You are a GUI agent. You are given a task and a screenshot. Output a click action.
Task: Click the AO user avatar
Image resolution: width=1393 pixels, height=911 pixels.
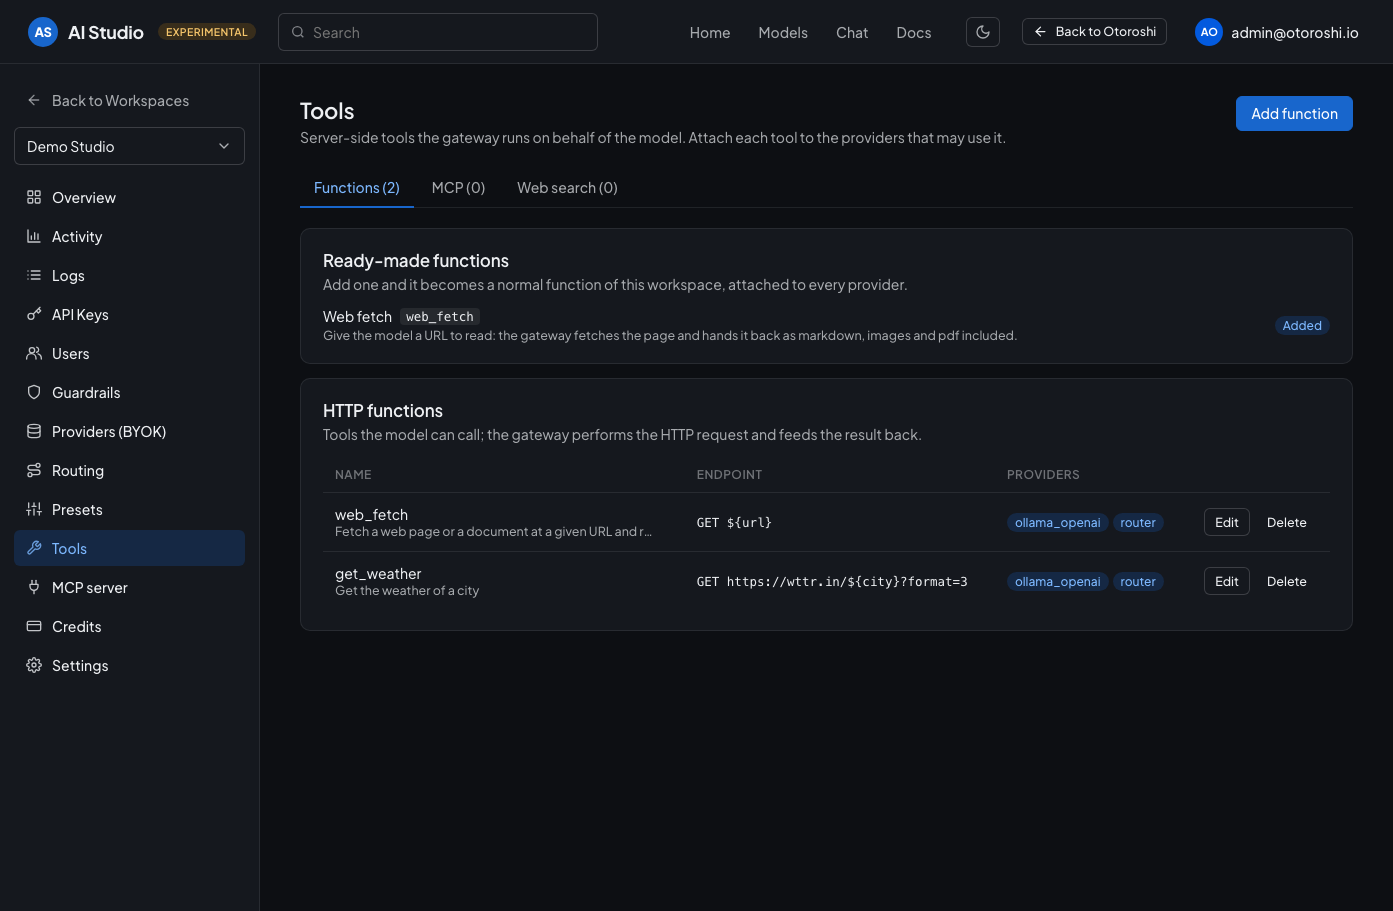pyautogui.click(x=1209, y=32)
